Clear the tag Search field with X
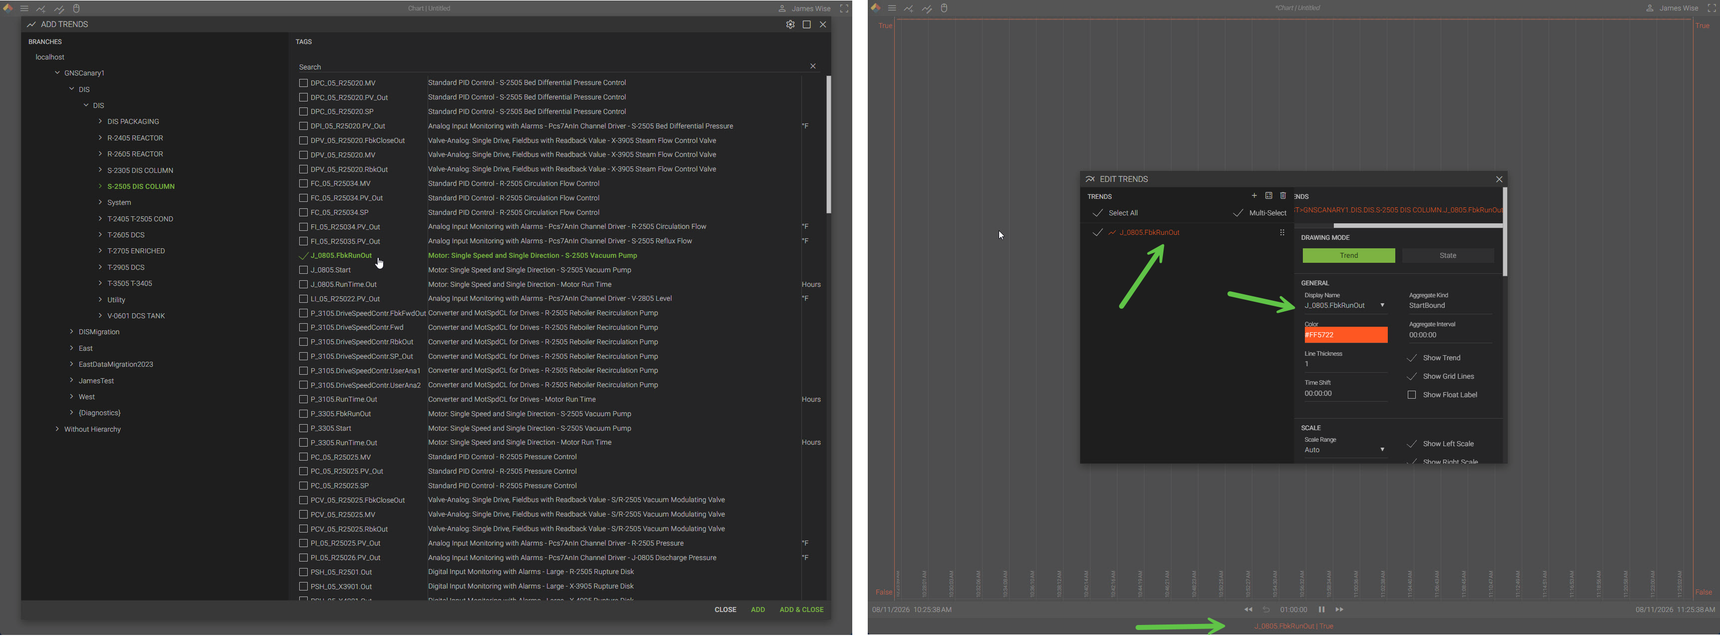Viewport: 1720px width, 636px height. [x=813, y=67]
